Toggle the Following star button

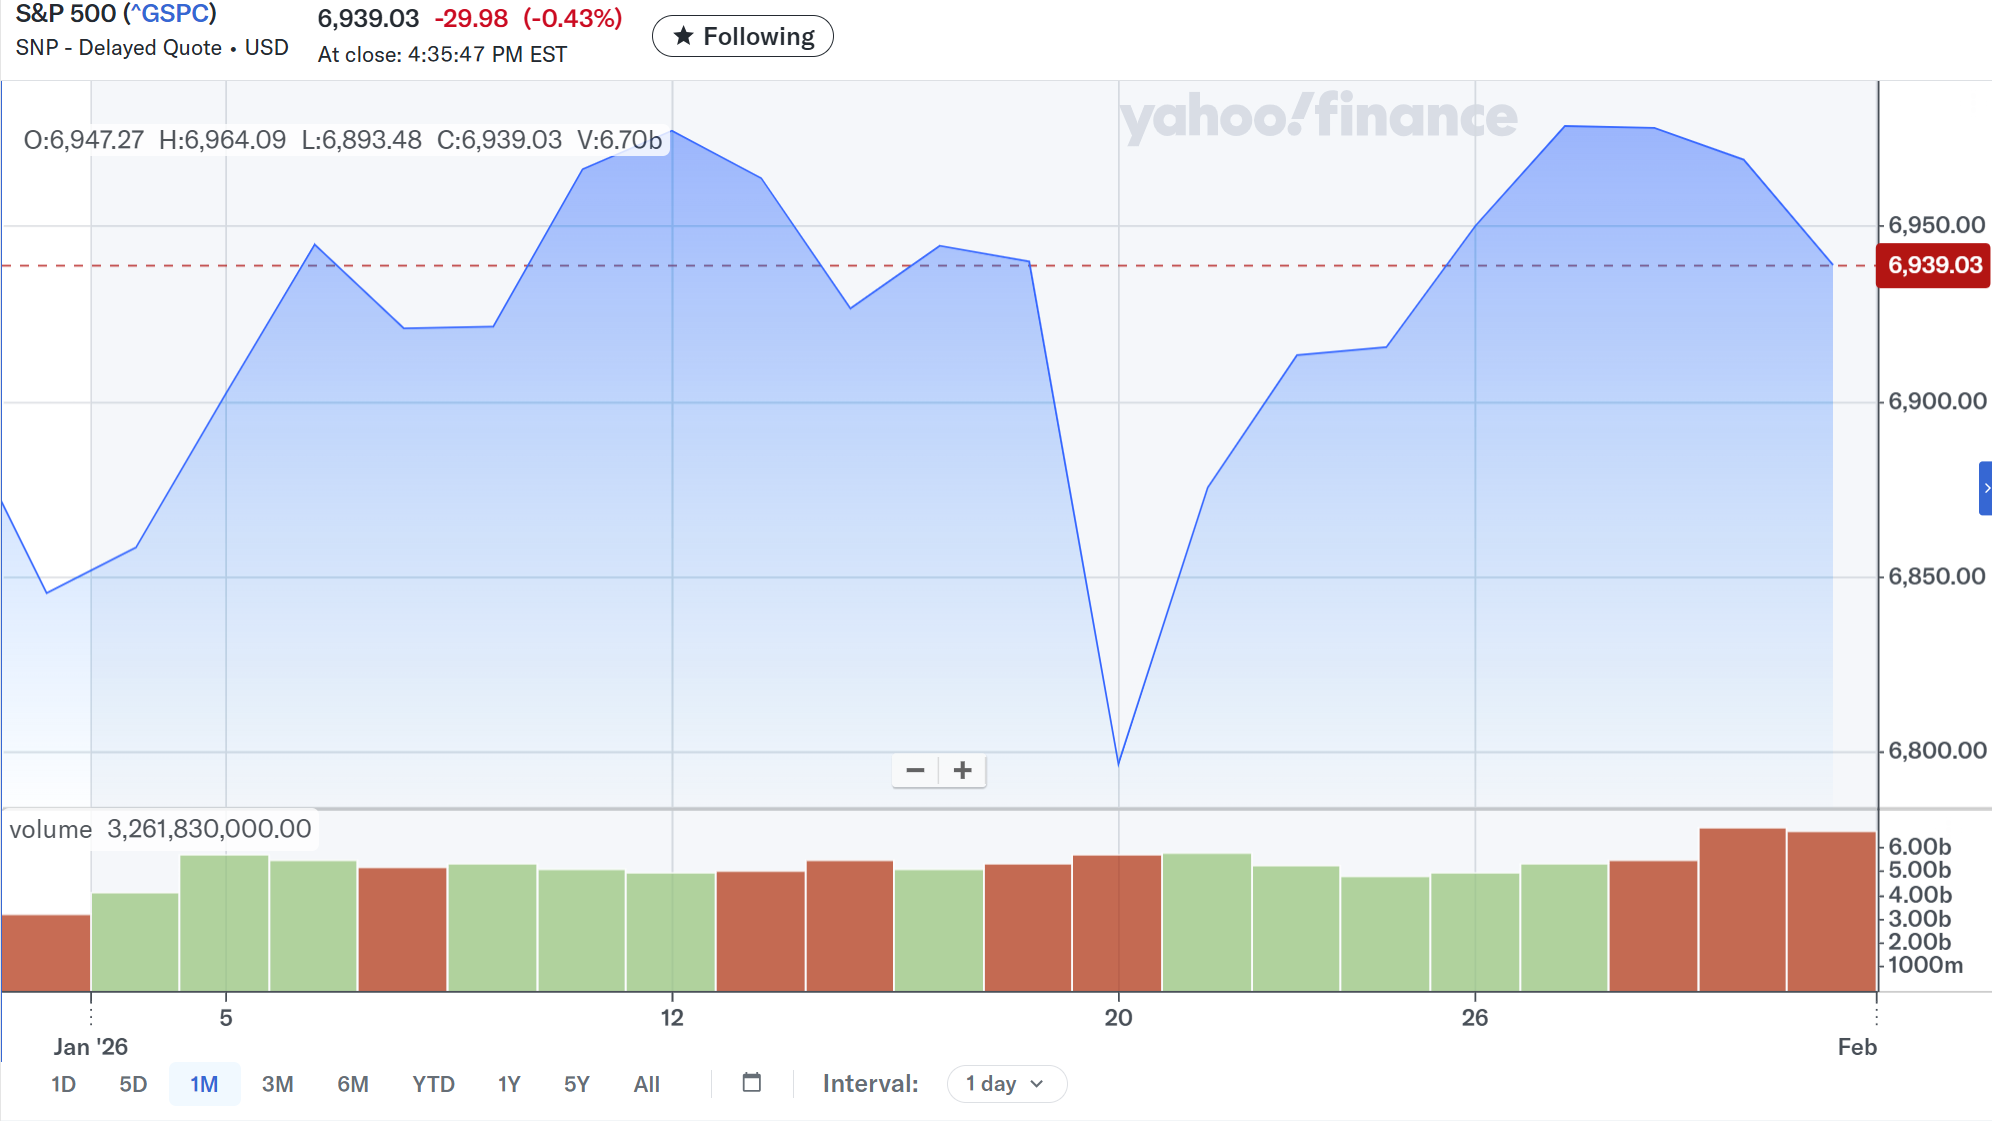point(742,37)
